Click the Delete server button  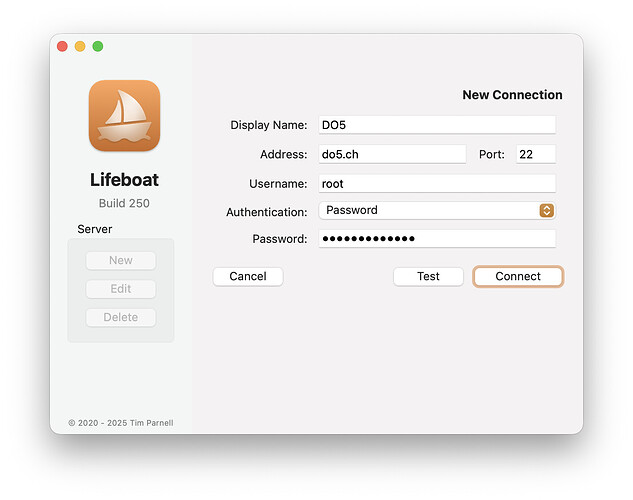[121, 317]
